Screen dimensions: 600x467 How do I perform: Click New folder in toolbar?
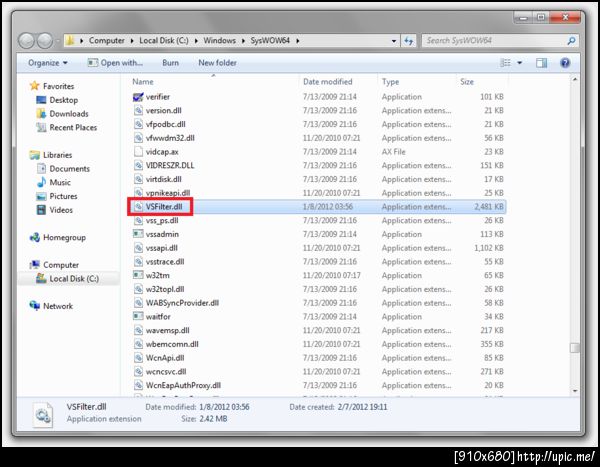point(217,63)
